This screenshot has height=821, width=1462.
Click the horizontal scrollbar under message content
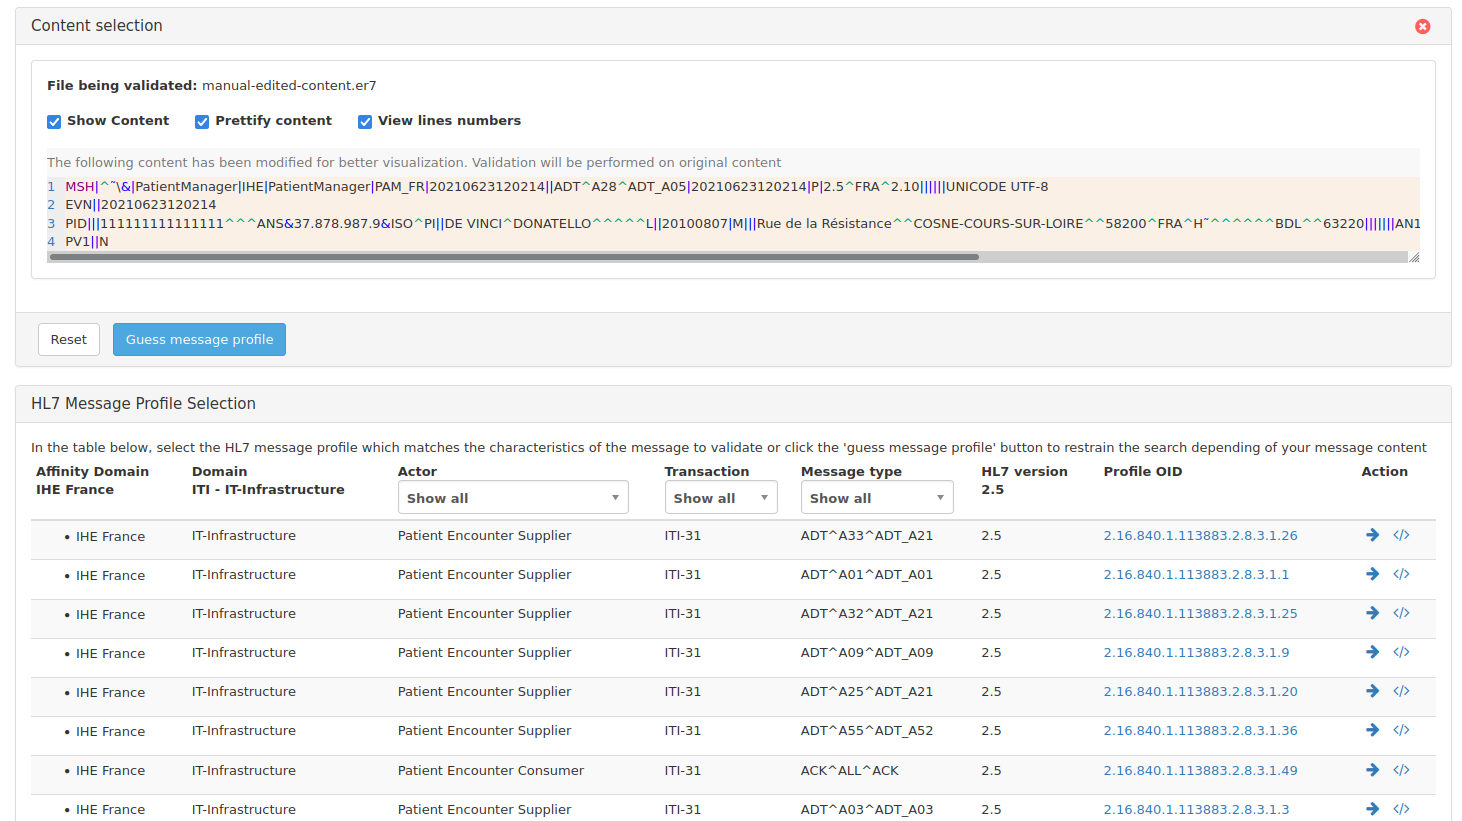tap(514, 257)
